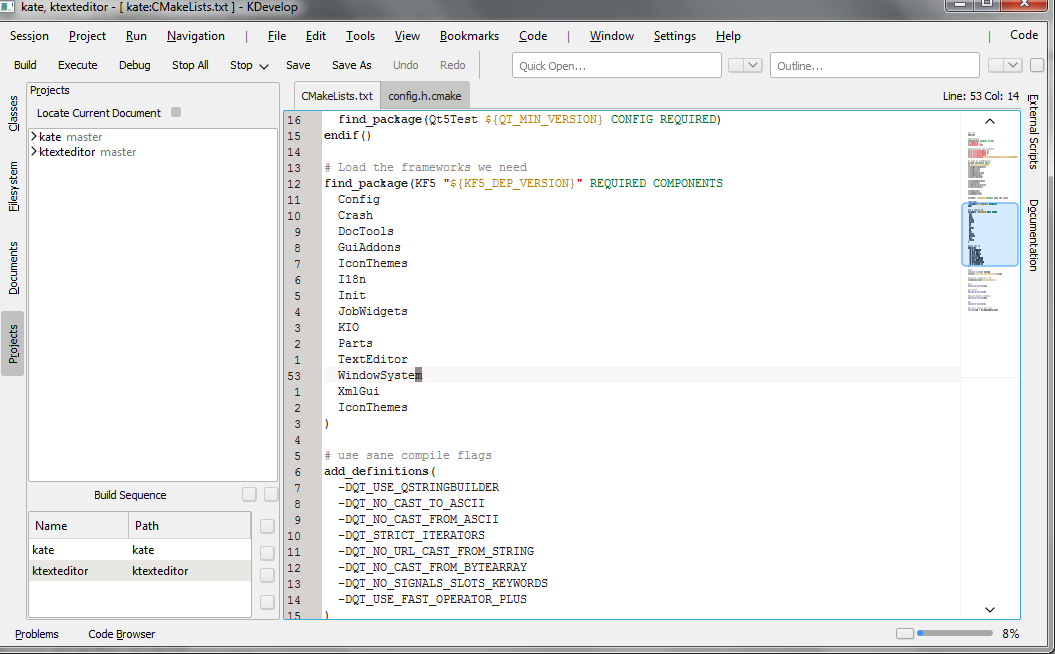Screen dimensions: 1055x654
Task: Click icon button beside the kate build row
Action: point(267,553)
